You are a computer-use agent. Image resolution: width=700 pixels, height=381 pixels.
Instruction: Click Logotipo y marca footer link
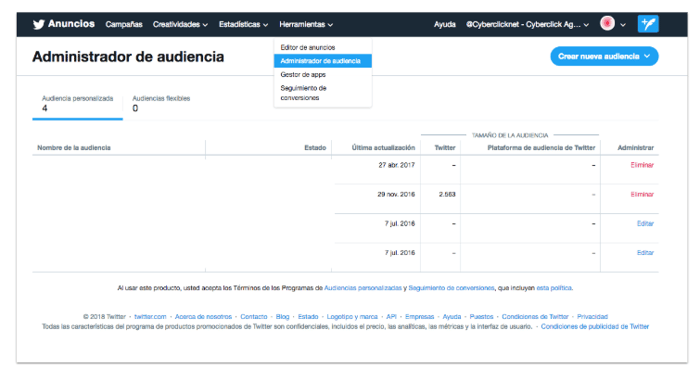(352, 317)
